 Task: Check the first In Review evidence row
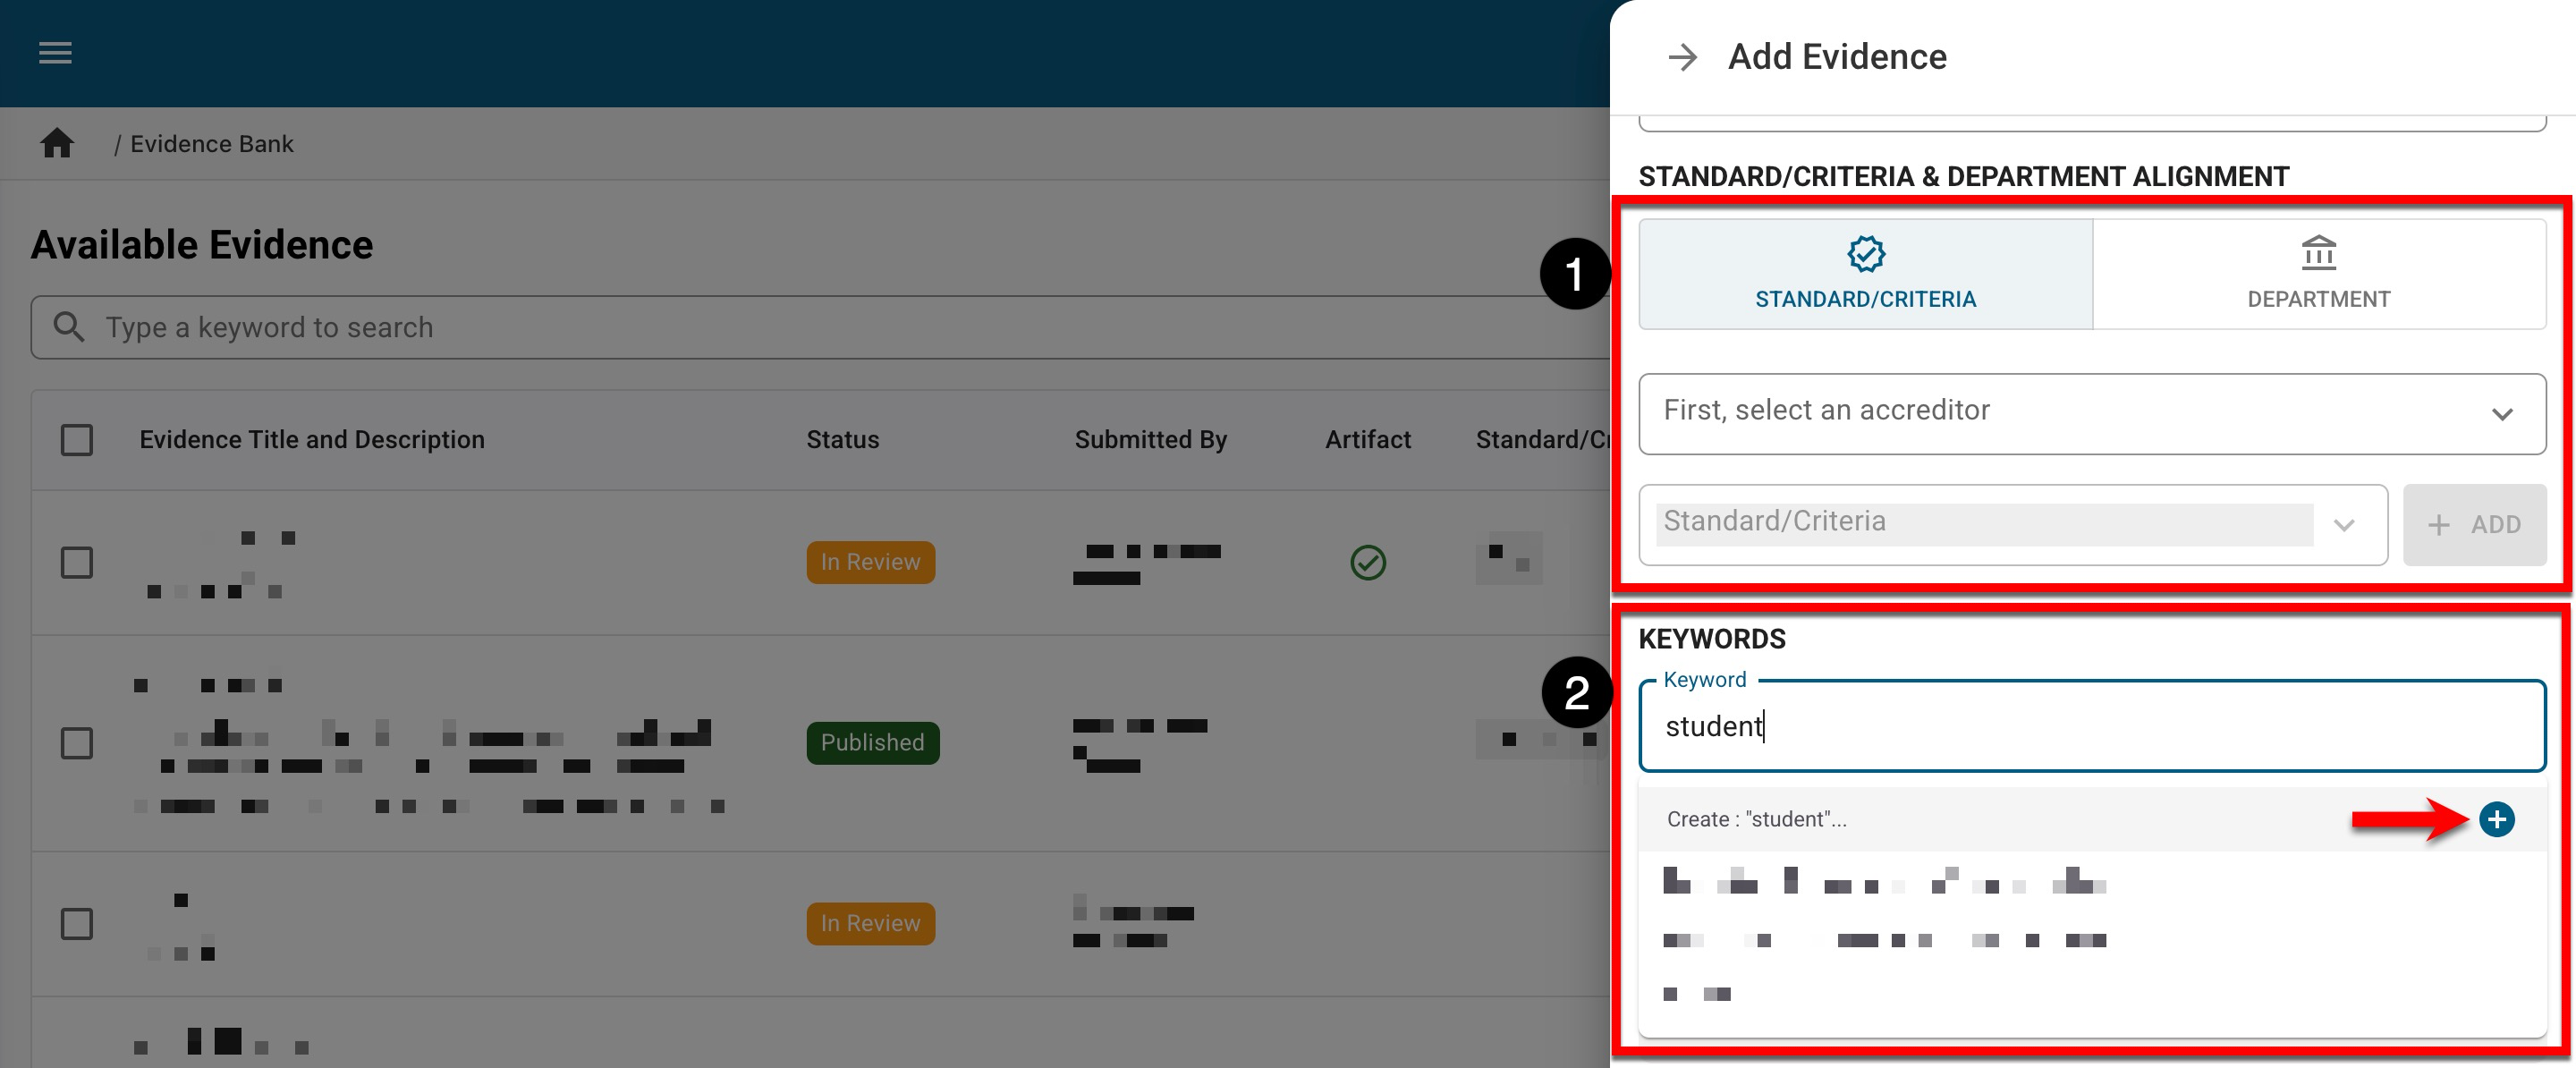coord(77,562)
